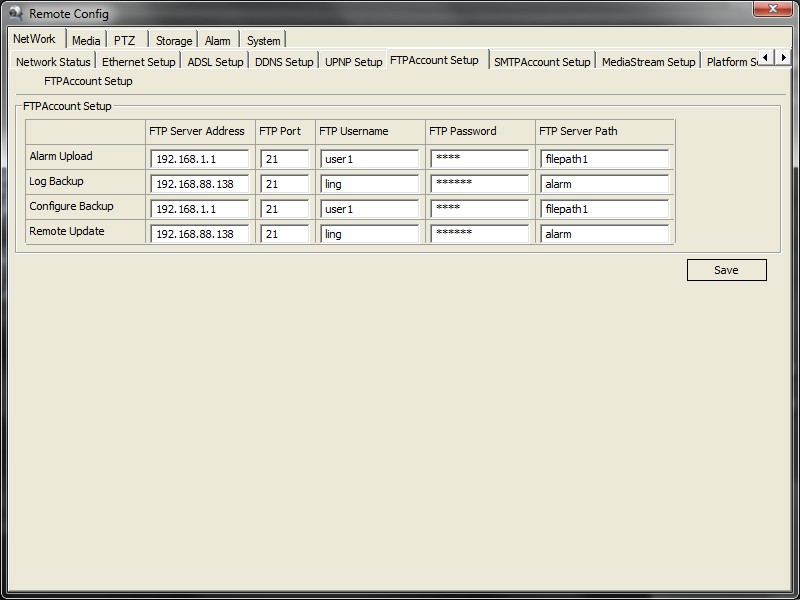Edit Alarm Upload FTP password field
Image resolution: width=800 pixels, height=600 pixels.
[x=480, y=159]
